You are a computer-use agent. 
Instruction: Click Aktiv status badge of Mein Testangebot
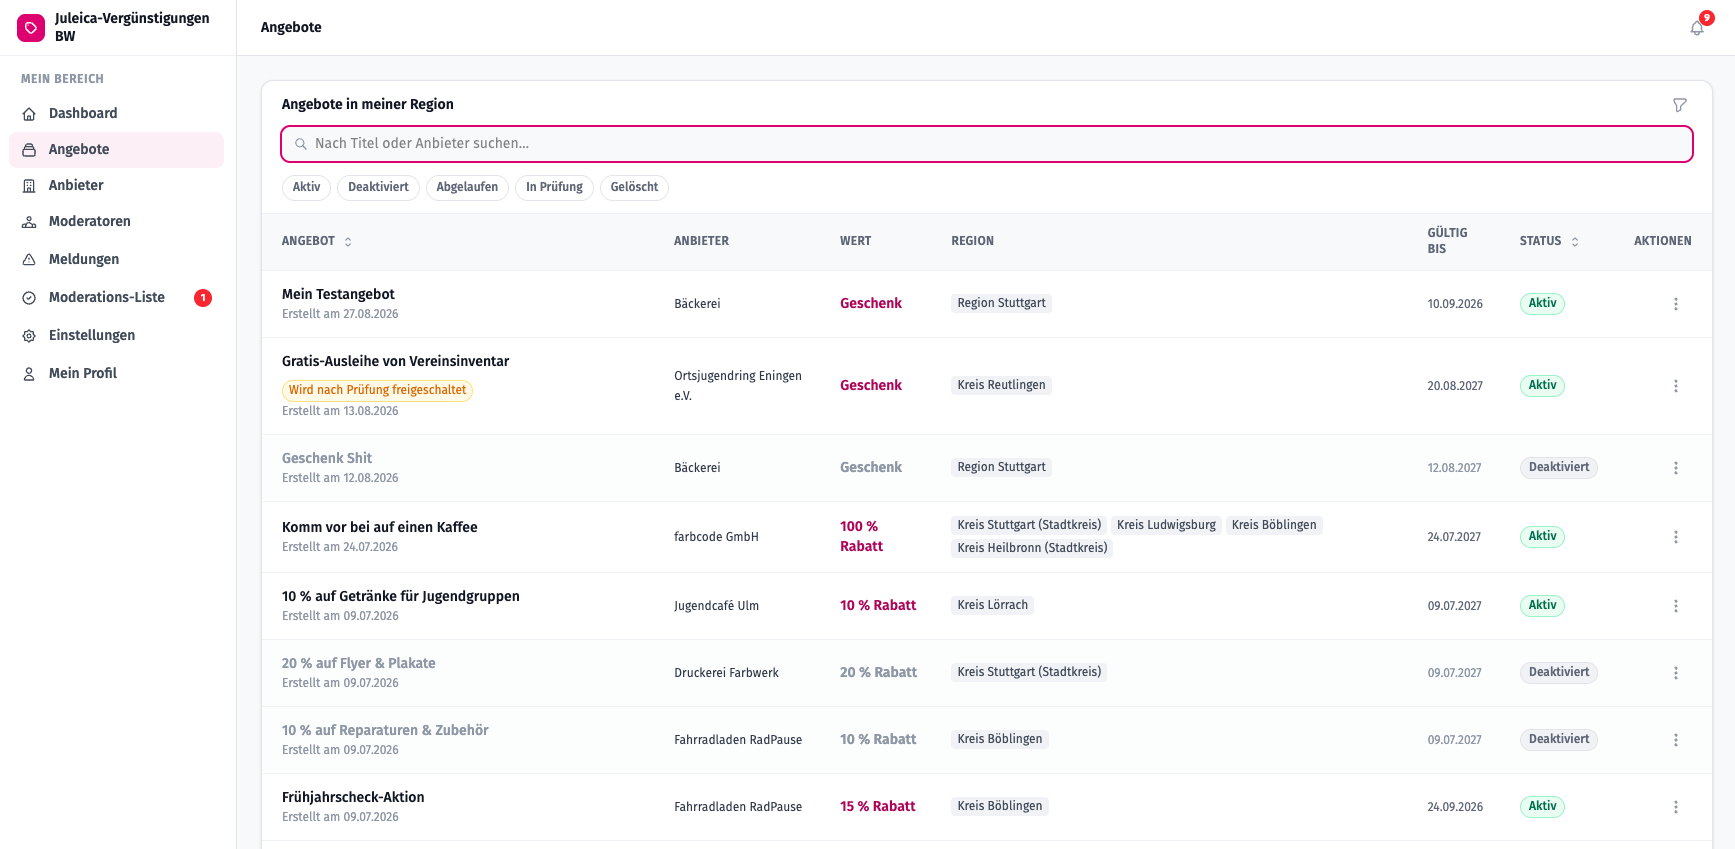(x=1542, y=304)
